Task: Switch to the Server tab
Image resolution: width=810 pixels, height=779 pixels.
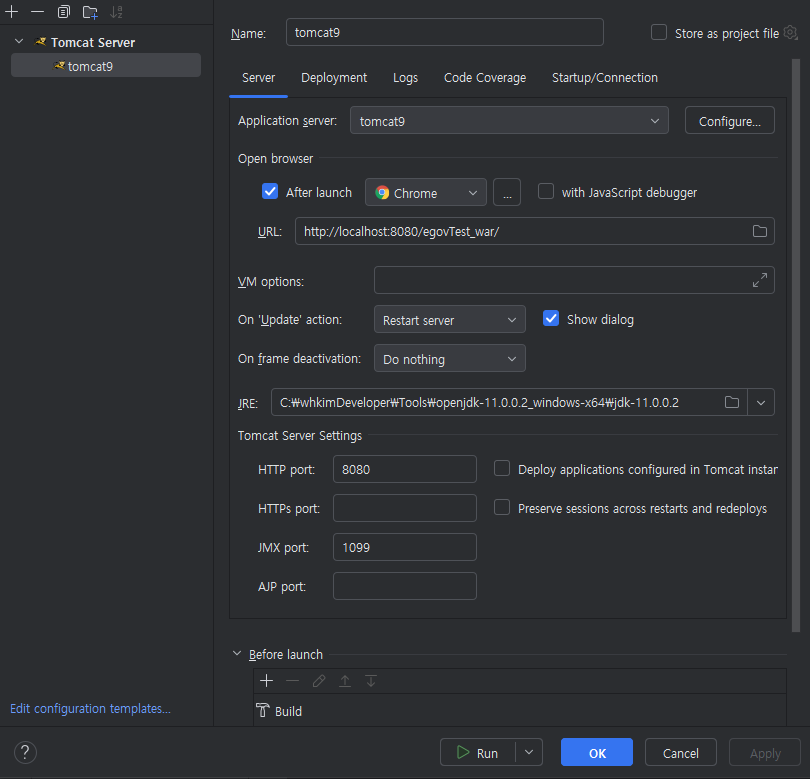Action: pyautogui.click(x=258, y=77)
